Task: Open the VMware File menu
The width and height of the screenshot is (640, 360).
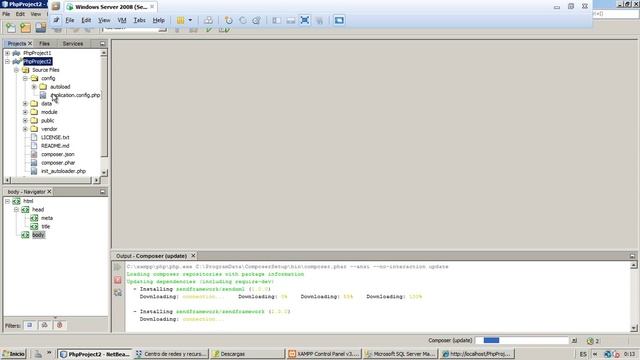Action: pyautogui.click(x=70, y=20)
